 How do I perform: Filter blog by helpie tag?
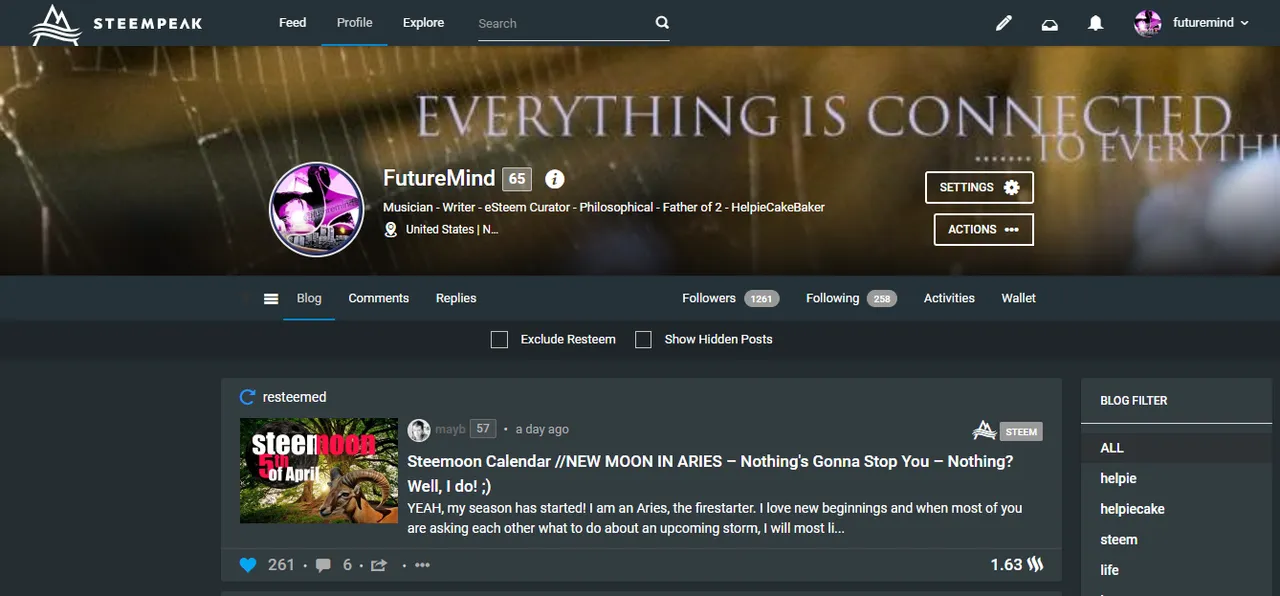1118,478
